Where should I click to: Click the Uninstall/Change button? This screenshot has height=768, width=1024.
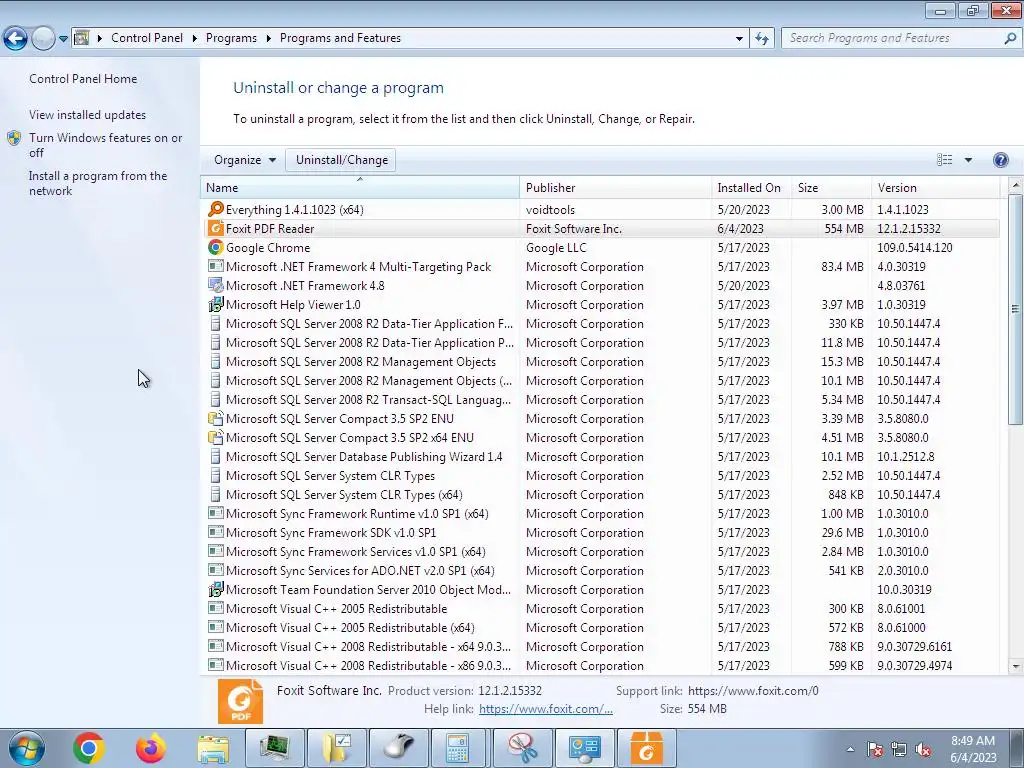(x=341, y=160)
